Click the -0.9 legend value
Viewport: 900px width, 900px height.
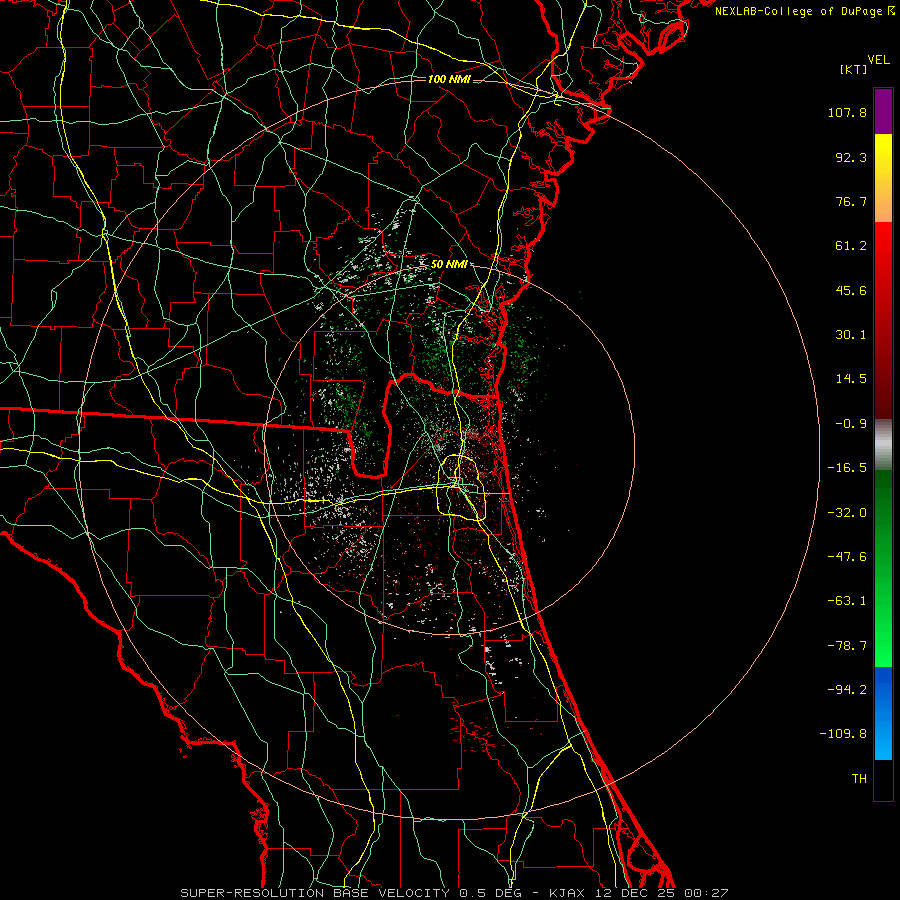click(851, 424)
